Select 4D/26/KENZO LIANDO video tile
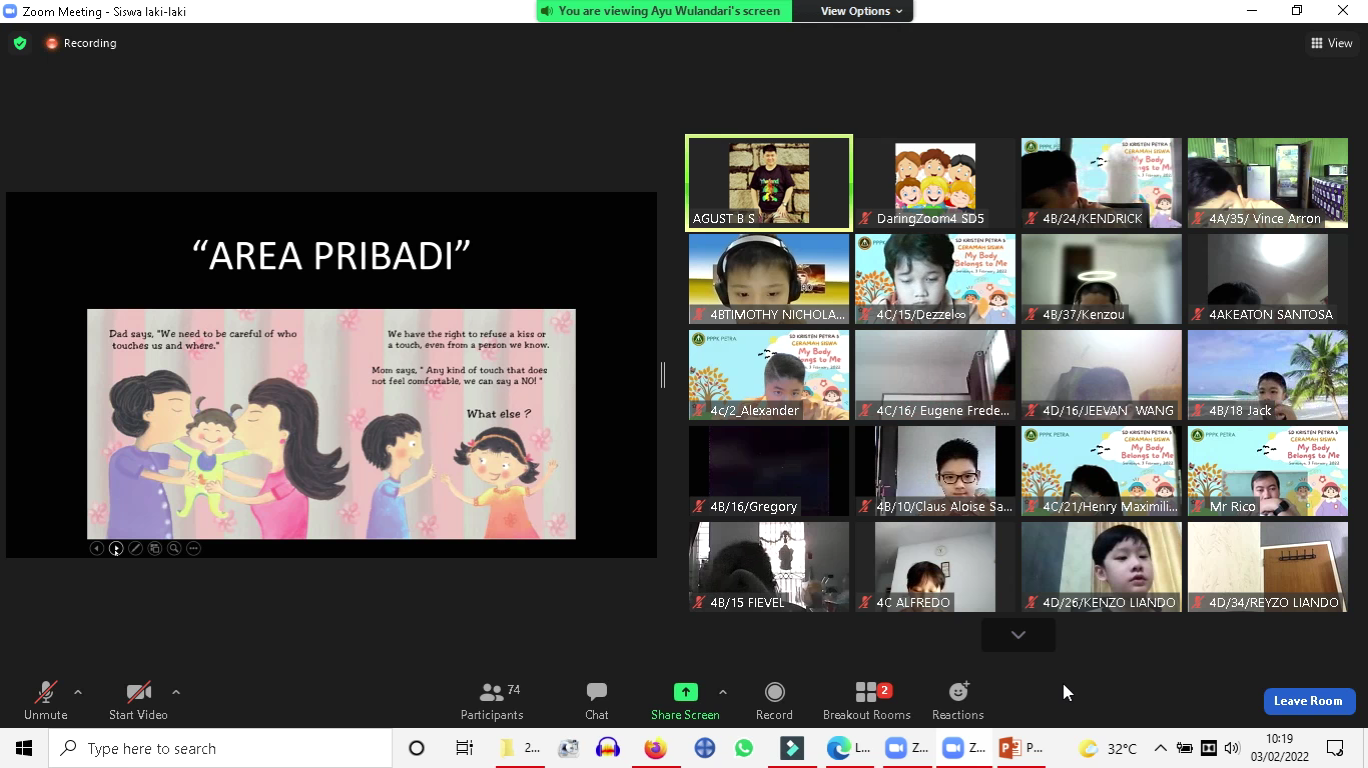 click(1101, 567)
